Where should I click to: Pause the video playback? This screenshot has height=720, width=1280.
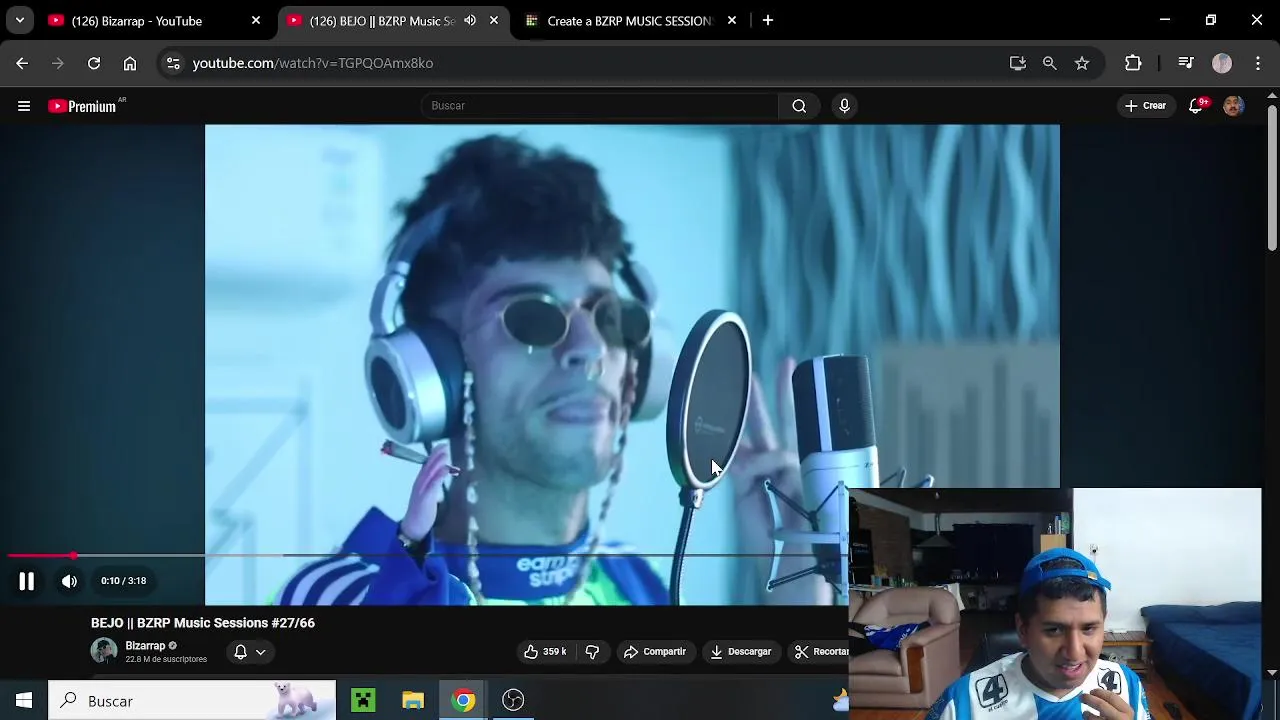26,581
